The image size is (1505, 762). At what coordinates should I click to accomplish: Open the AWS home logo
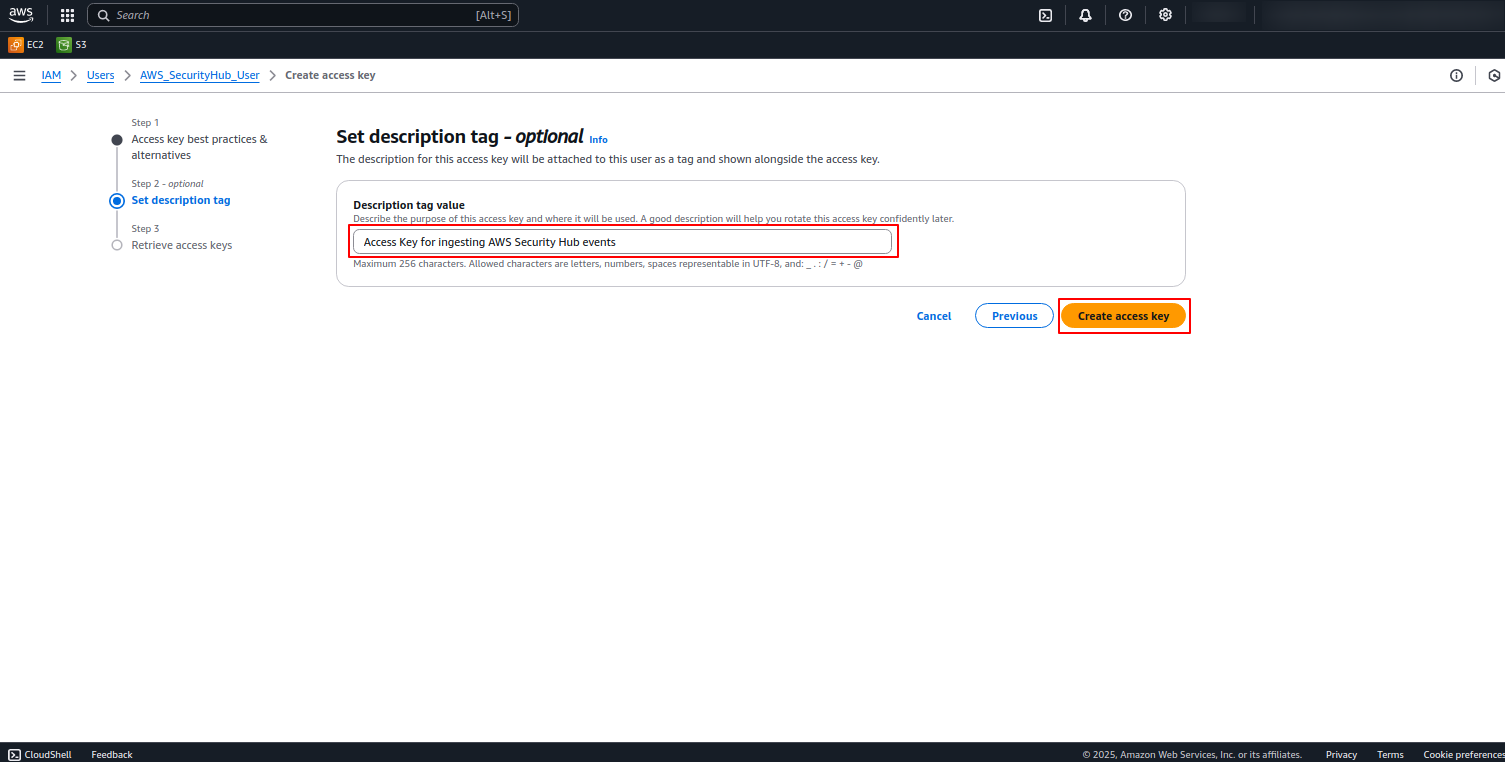tap(21, 15)
